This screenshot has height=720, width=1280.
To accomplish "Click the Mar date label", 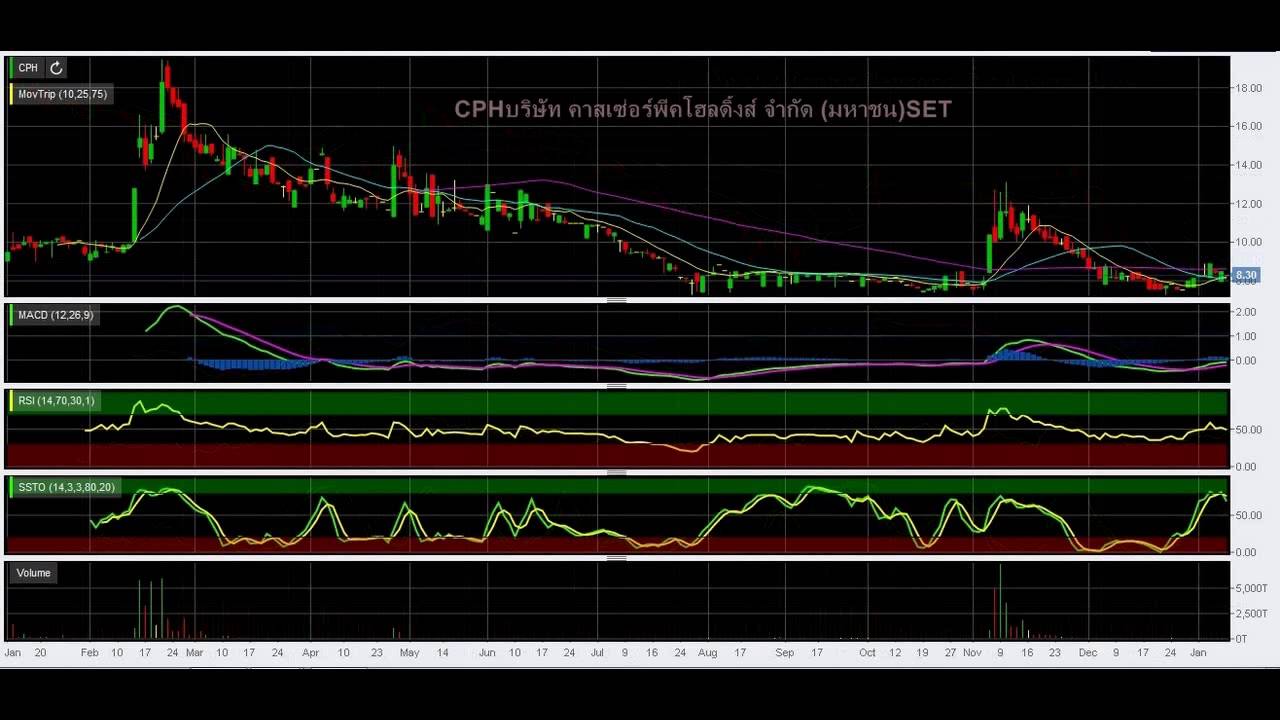I will pyautogui.click(x=194, y=653).
